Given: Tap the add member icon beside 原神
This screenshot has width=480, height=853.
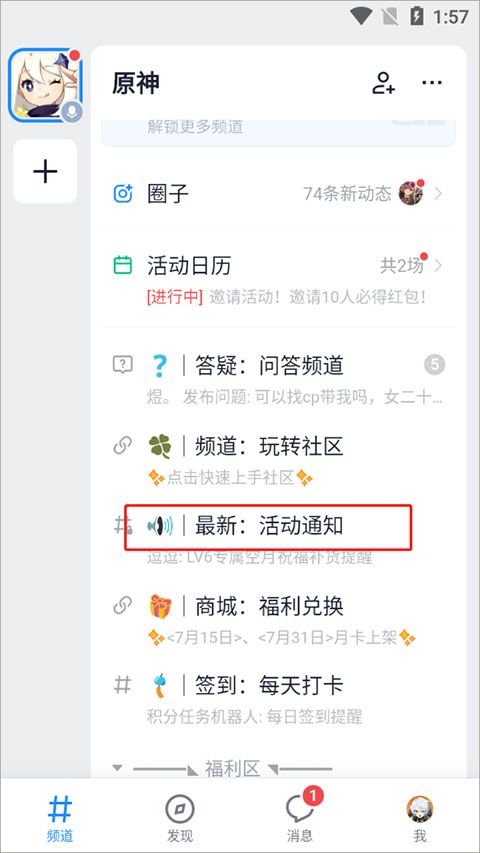Looking at the screenshot, I should (x=383, y=83).
